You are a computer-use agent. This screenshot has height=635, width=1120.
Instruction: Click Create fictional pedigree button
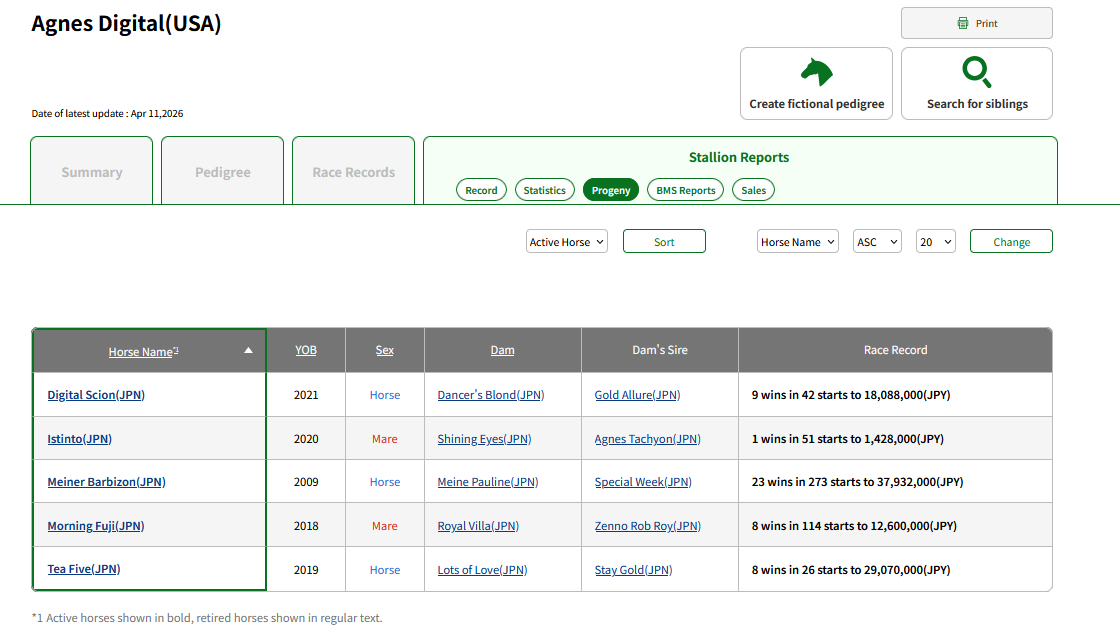816,84
